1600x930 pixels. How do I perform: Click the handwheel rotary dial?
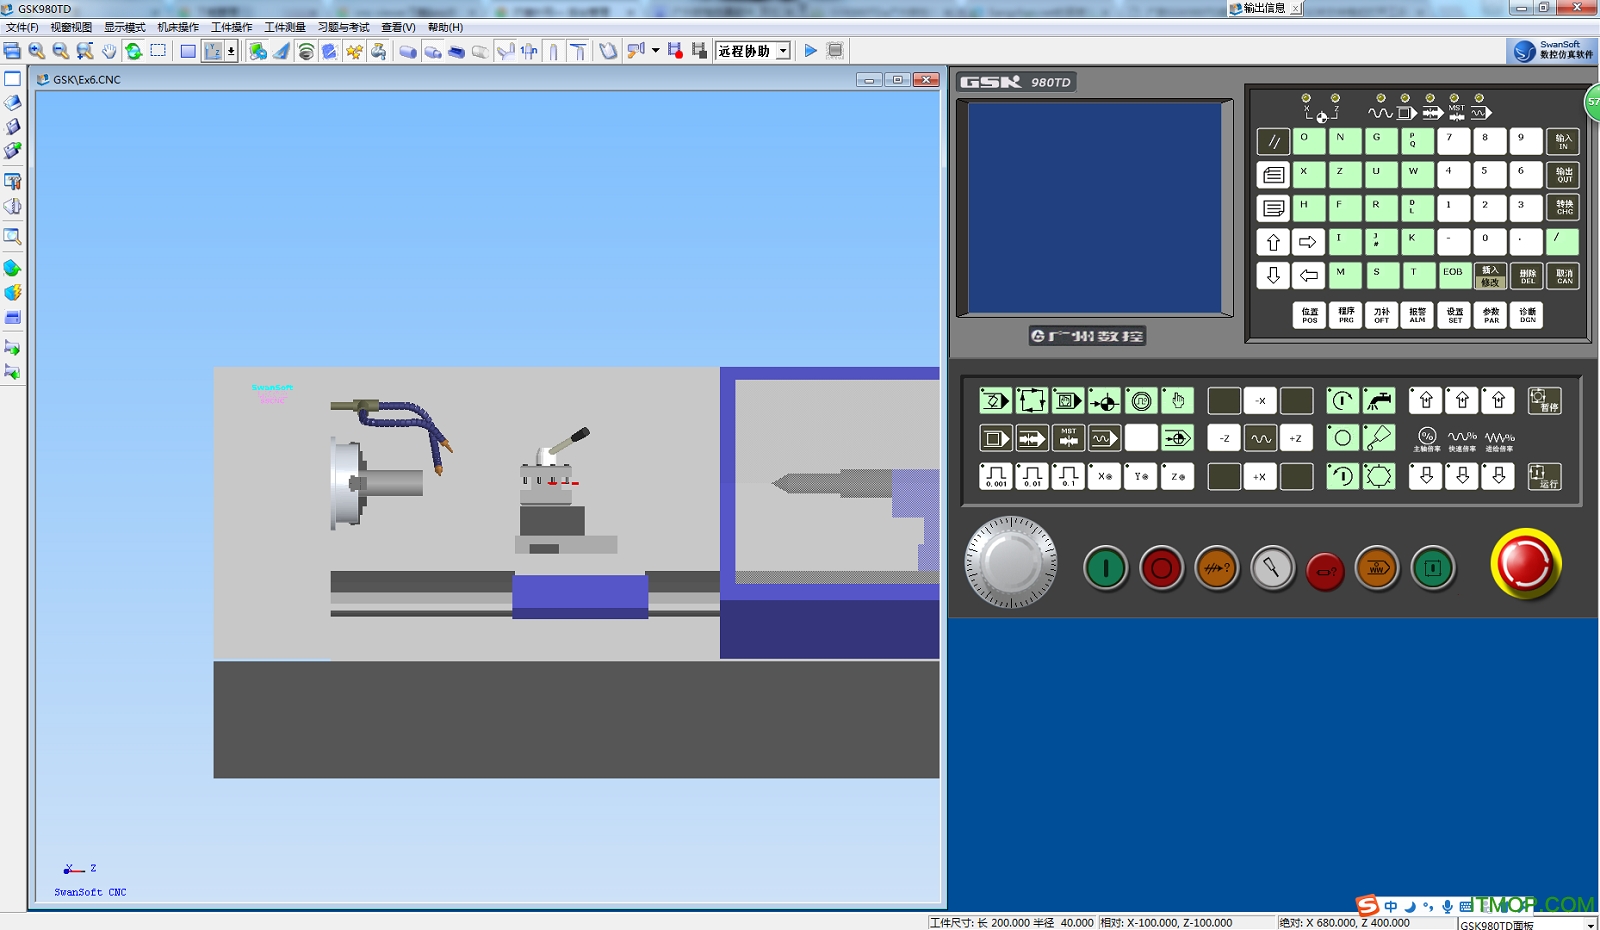coord(1011,562)
